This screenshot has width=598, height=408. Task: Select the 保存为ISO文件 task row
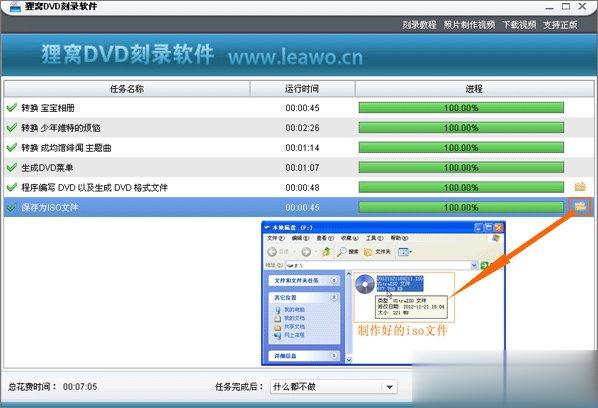[299, 207]
